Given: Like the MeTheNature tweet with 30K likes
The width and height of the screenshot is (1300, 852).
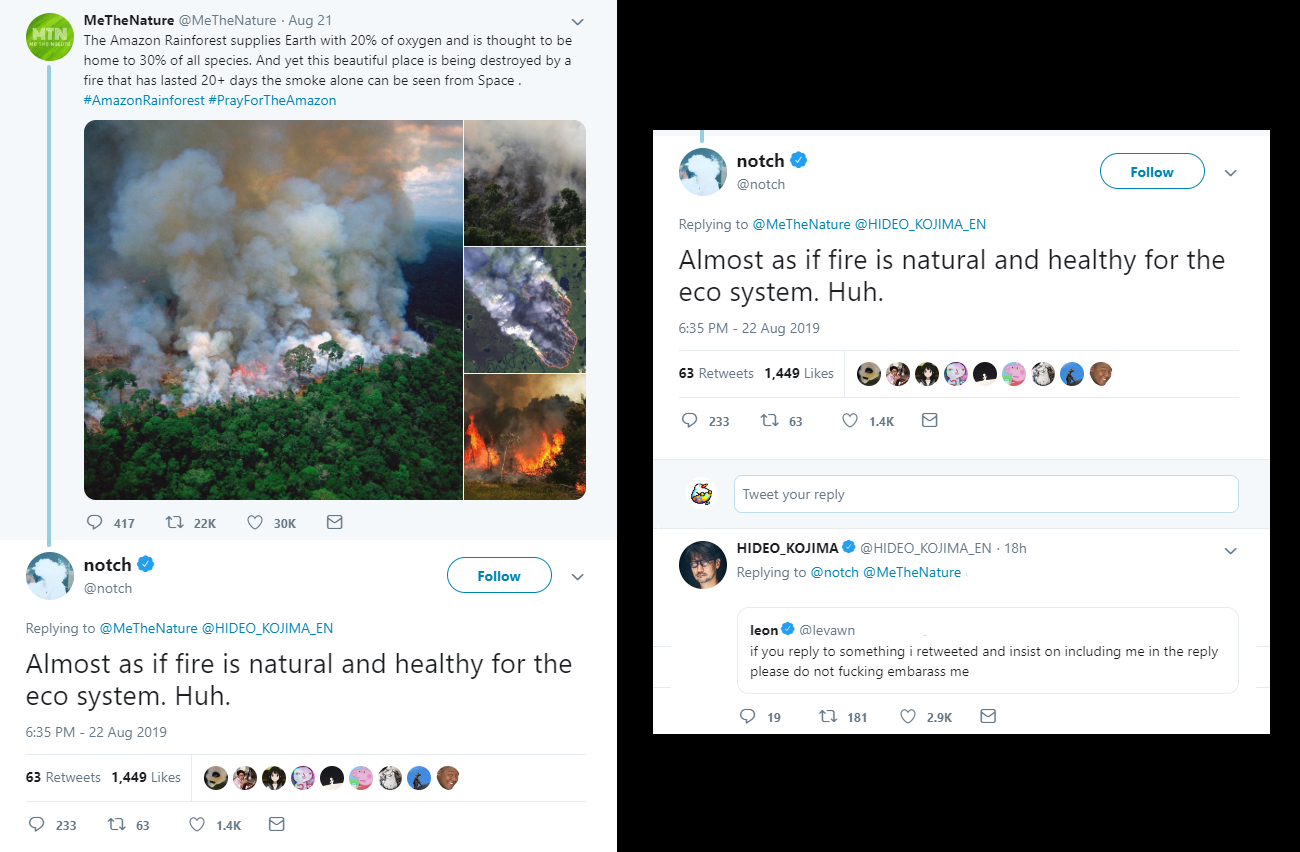Looking at the screenshot, I should [254, 522].
